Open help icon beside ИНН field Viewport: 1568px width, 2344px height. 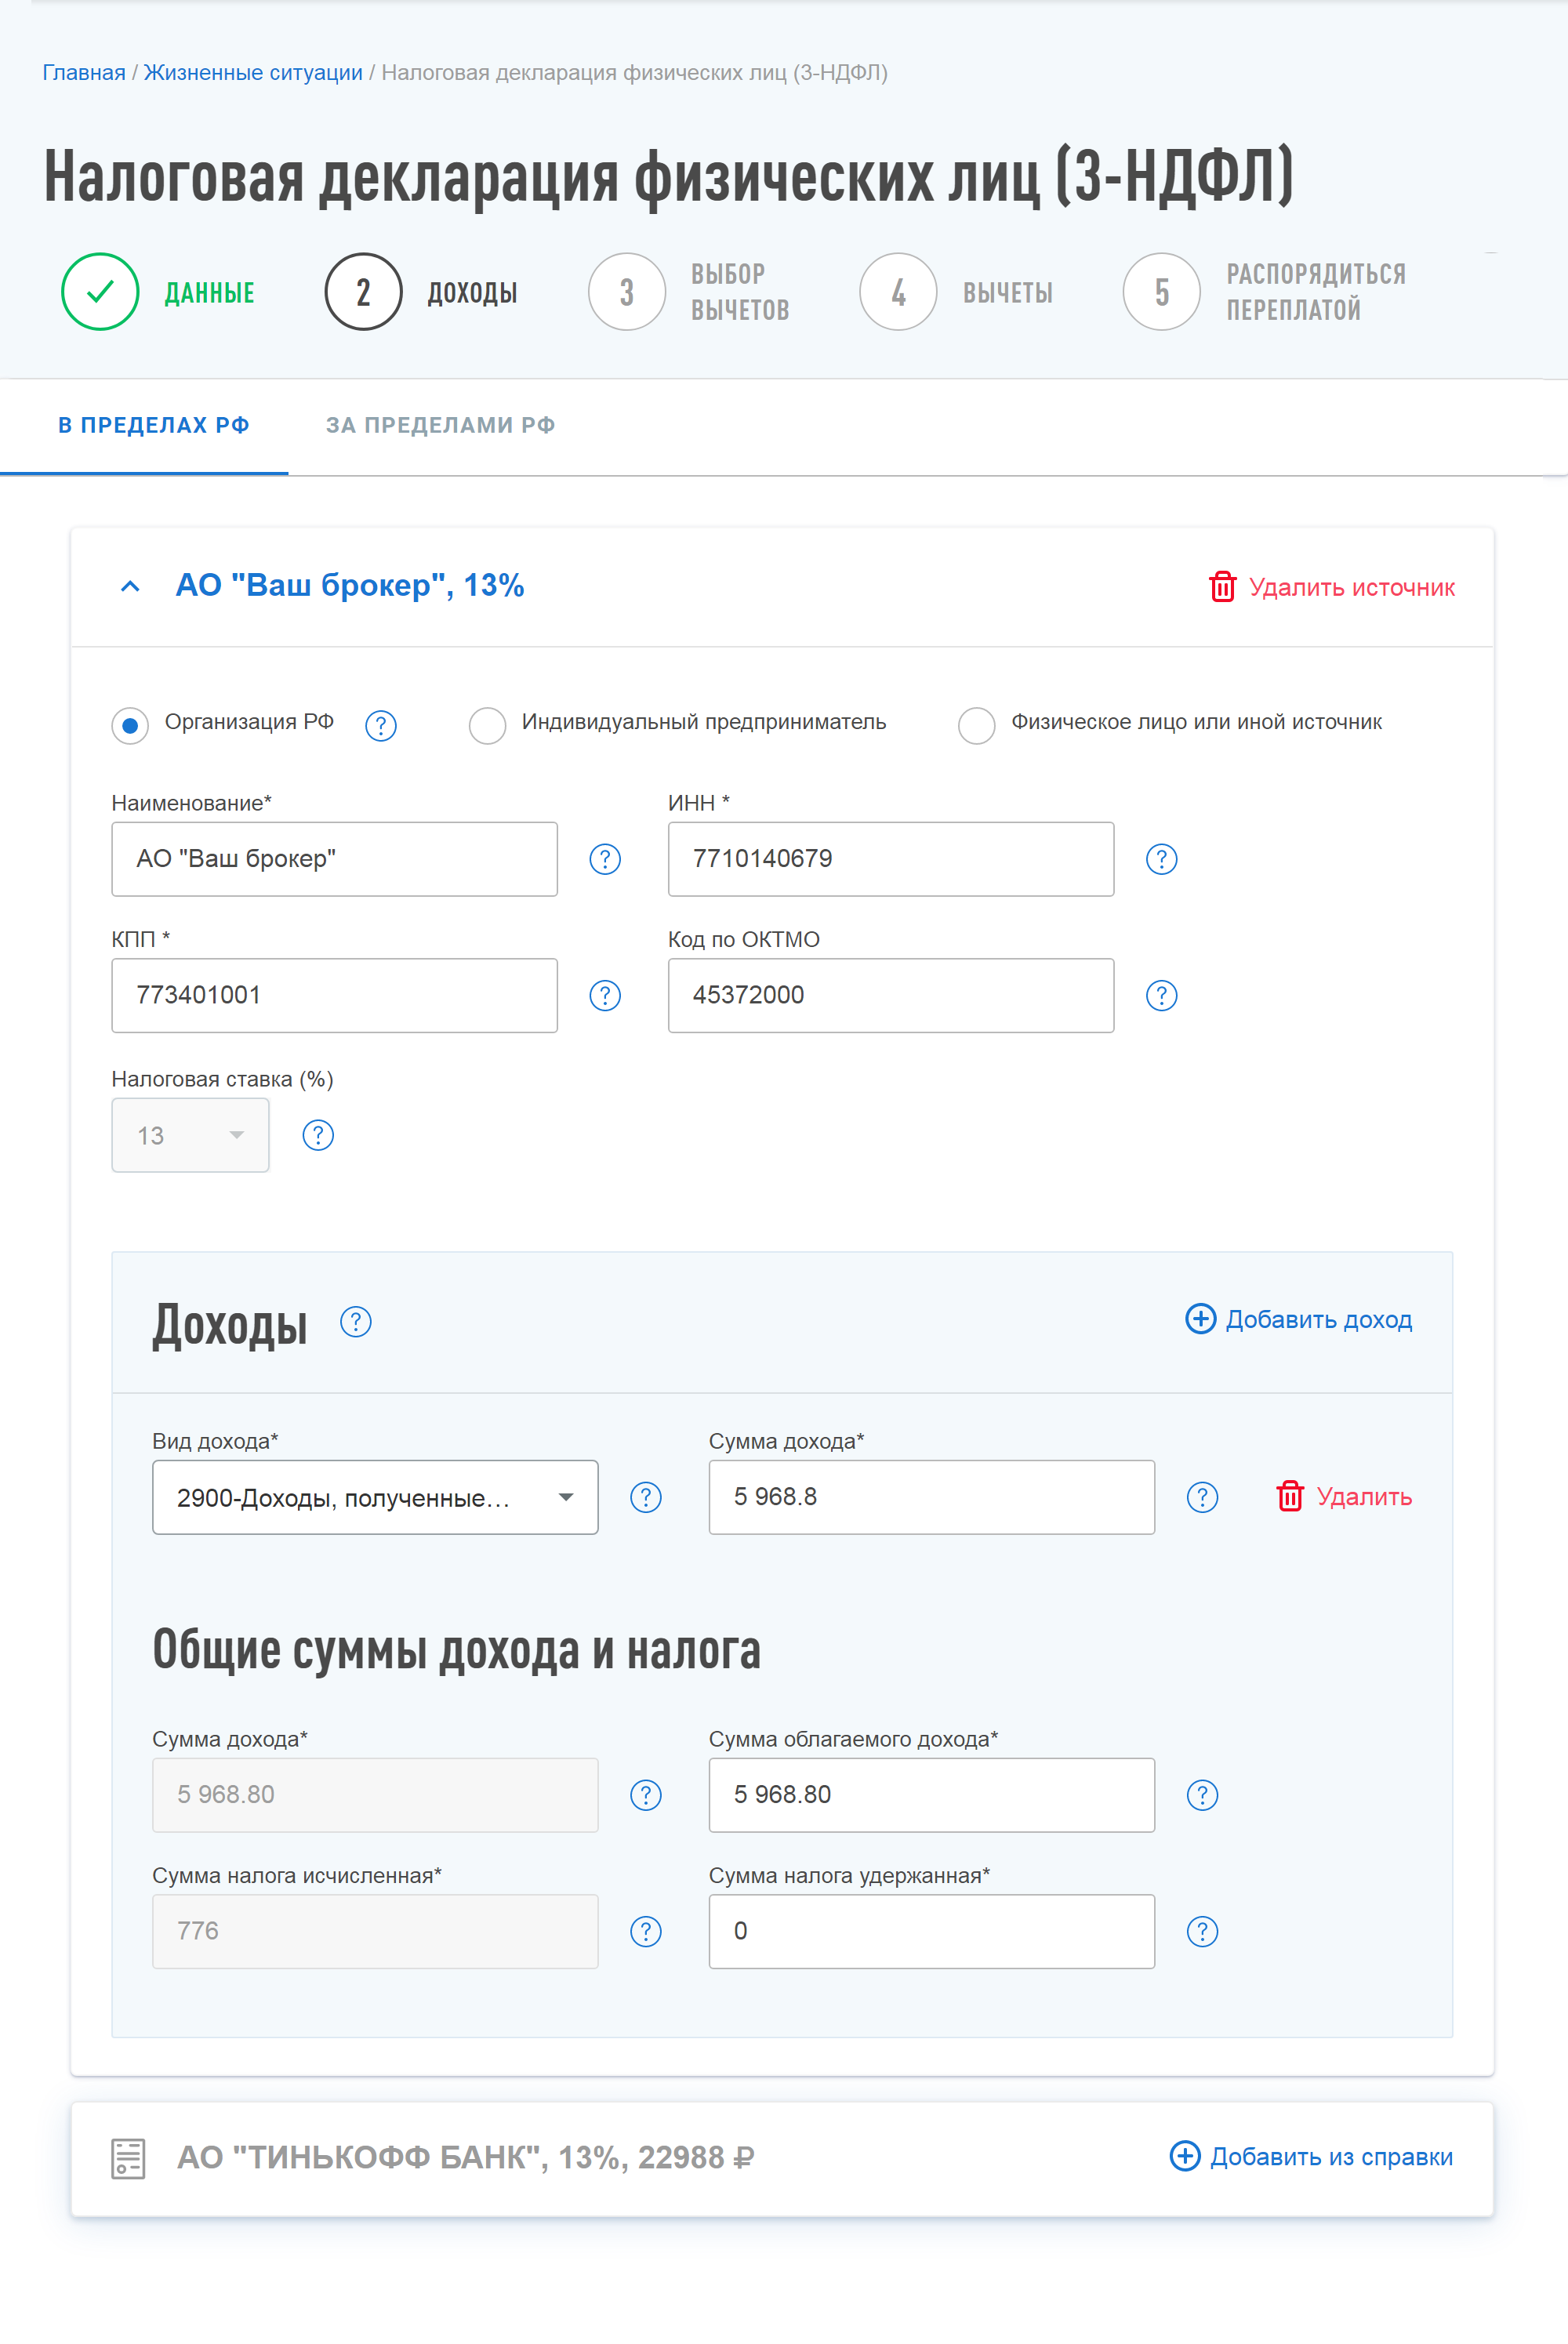point(1161,859)
